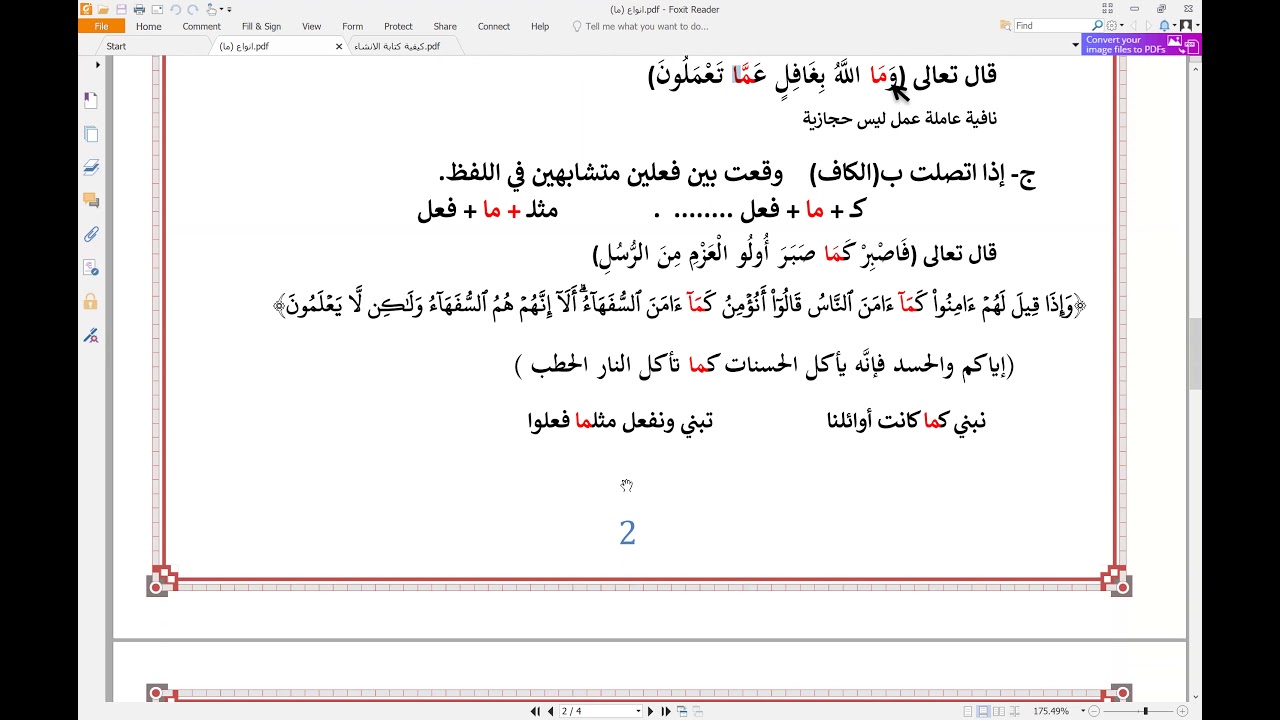Open the Digital Signatures panel icon
This screenshot has height=720, width=1280.
(91, 268)
